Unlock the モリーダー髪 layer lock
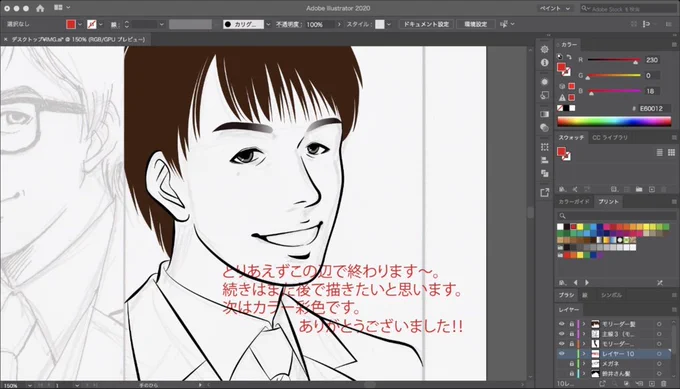The height and width of the screenshot is (389, 680). 572,324
